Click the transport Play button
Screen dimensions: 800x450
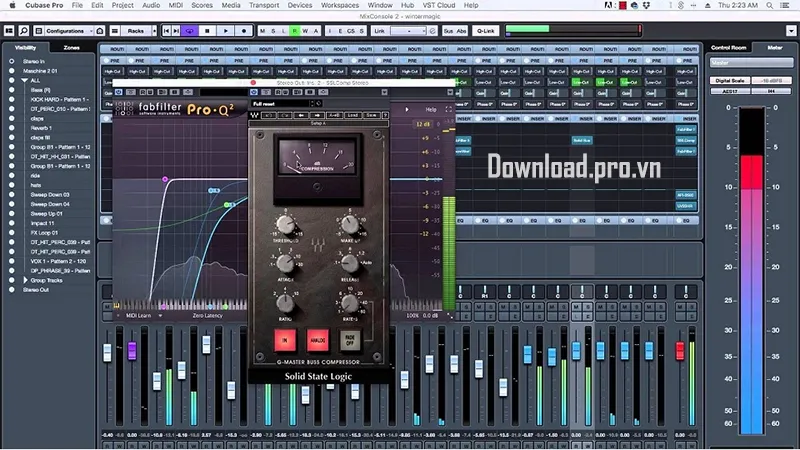pos(226,31)
